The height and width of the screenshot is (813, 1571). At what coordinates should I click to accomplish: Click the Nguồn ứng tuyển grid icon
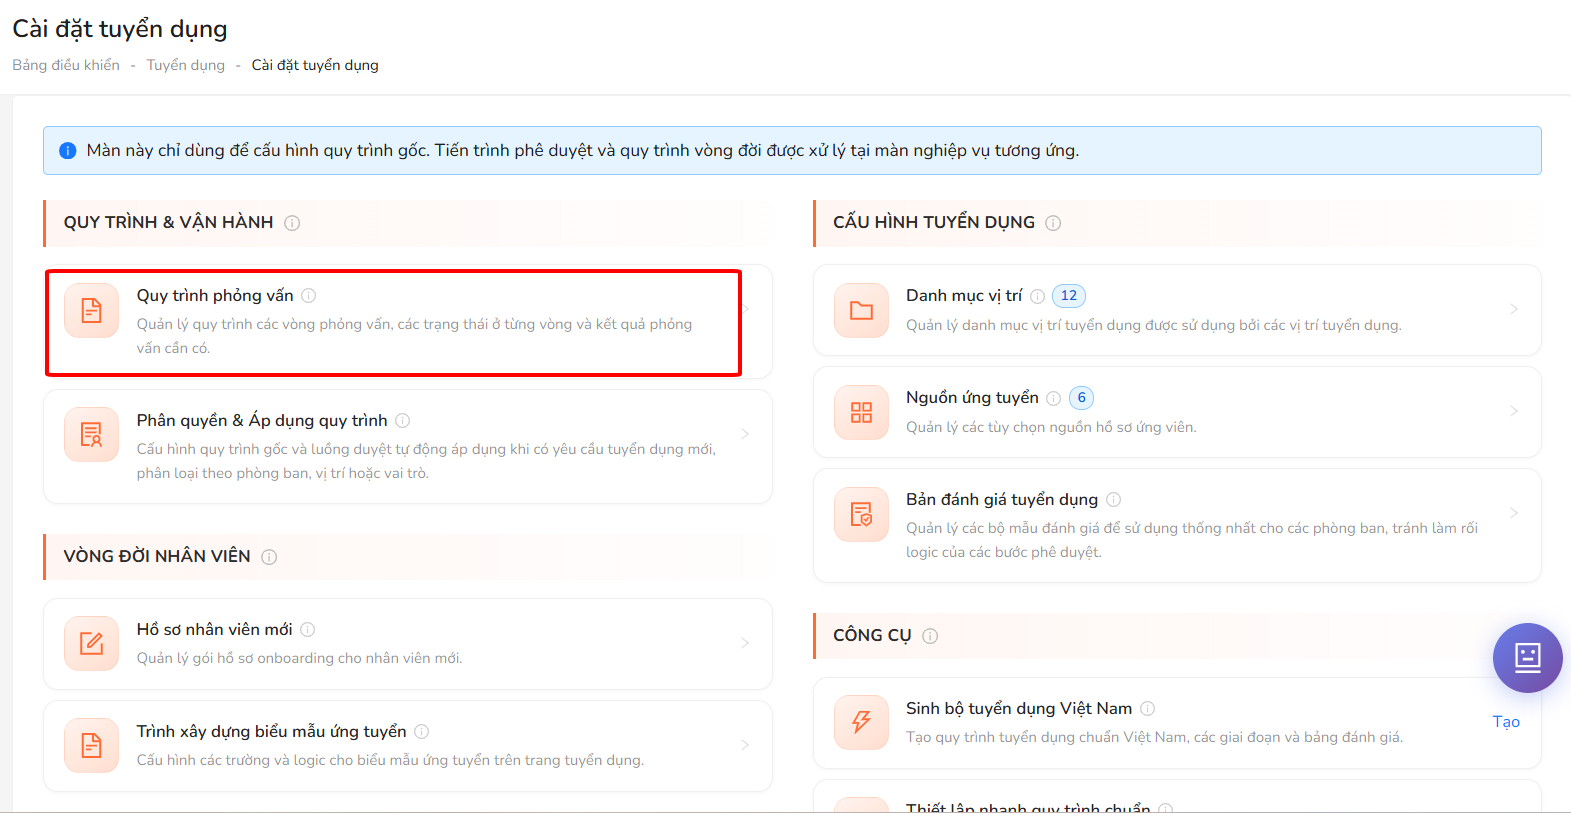tap(861, 413)
